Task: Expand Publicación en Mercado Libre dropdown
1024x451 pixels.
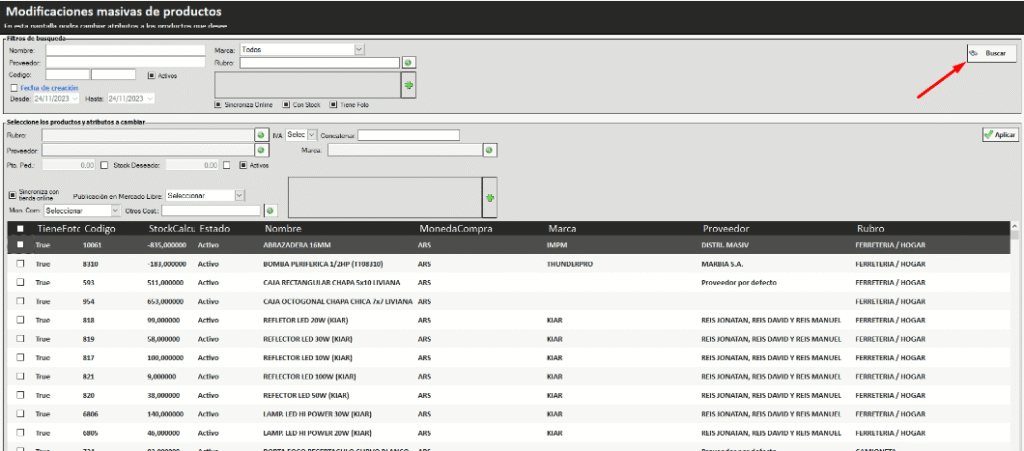Action: click(x=239, y=196)
